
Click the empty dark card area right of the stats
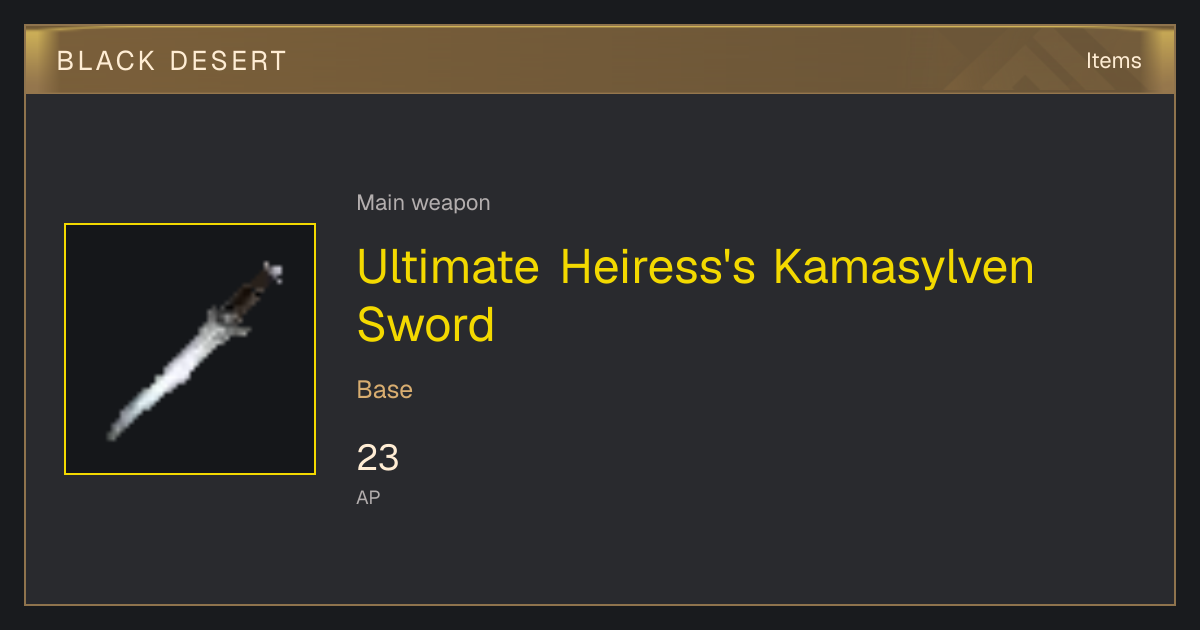point(800,470)
